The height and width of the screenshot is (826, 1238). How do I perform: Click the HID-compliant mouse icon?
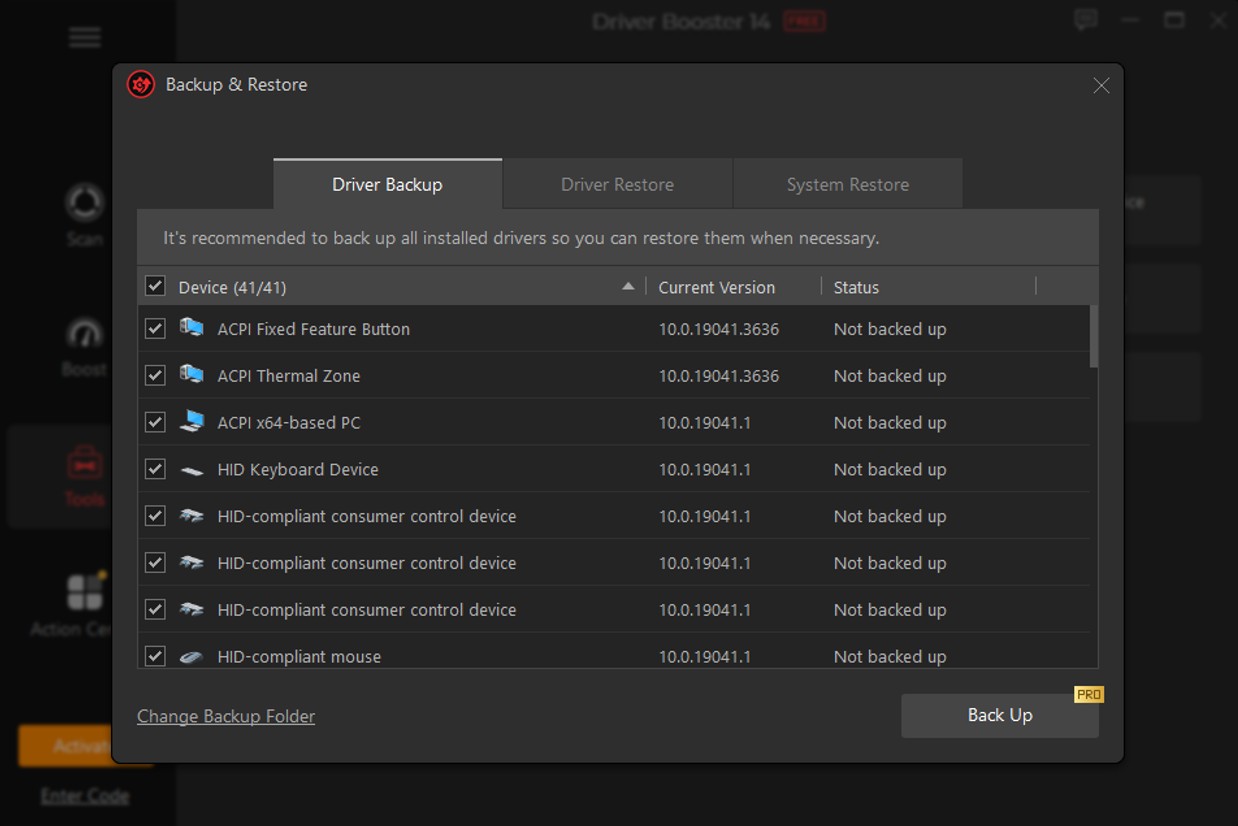pos(191,657)
